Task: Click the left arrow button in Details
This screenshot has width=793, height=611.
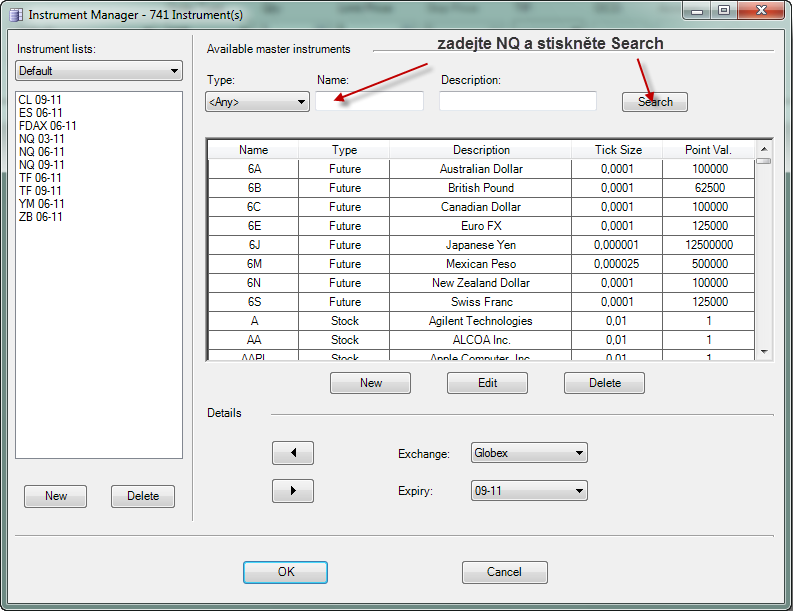Action: tap(293, 453)
